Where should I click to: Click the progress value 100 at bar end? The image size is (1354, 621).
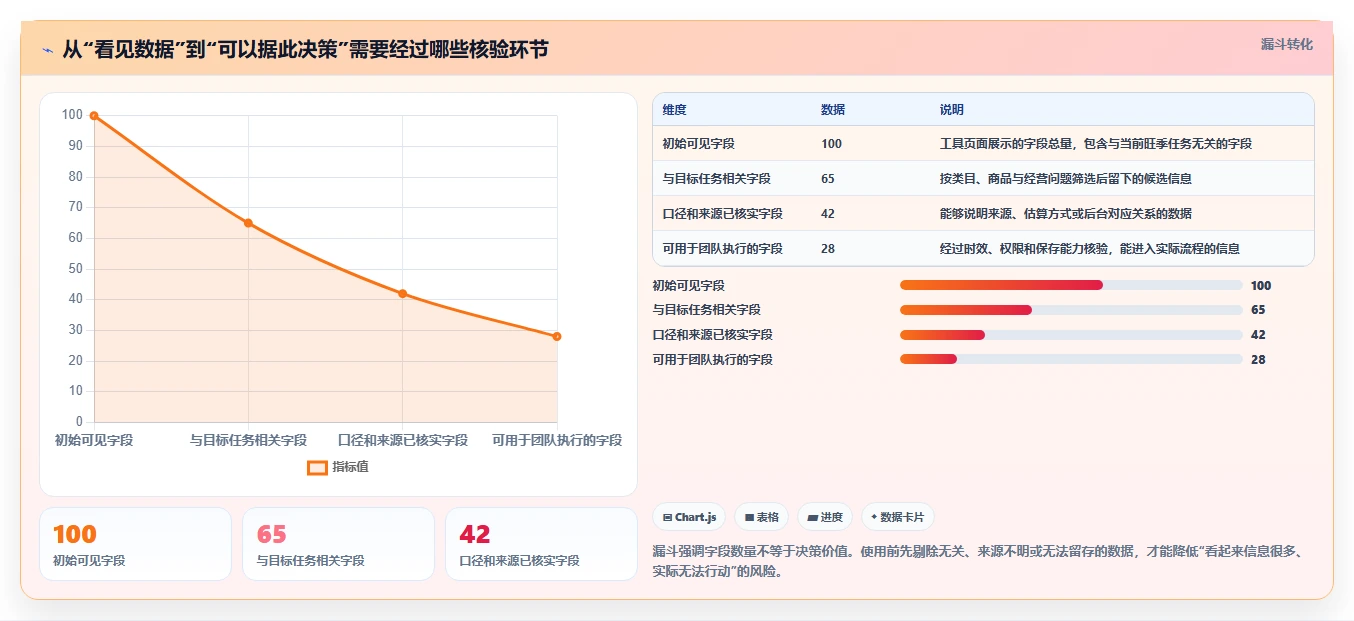pos(1261,285)
